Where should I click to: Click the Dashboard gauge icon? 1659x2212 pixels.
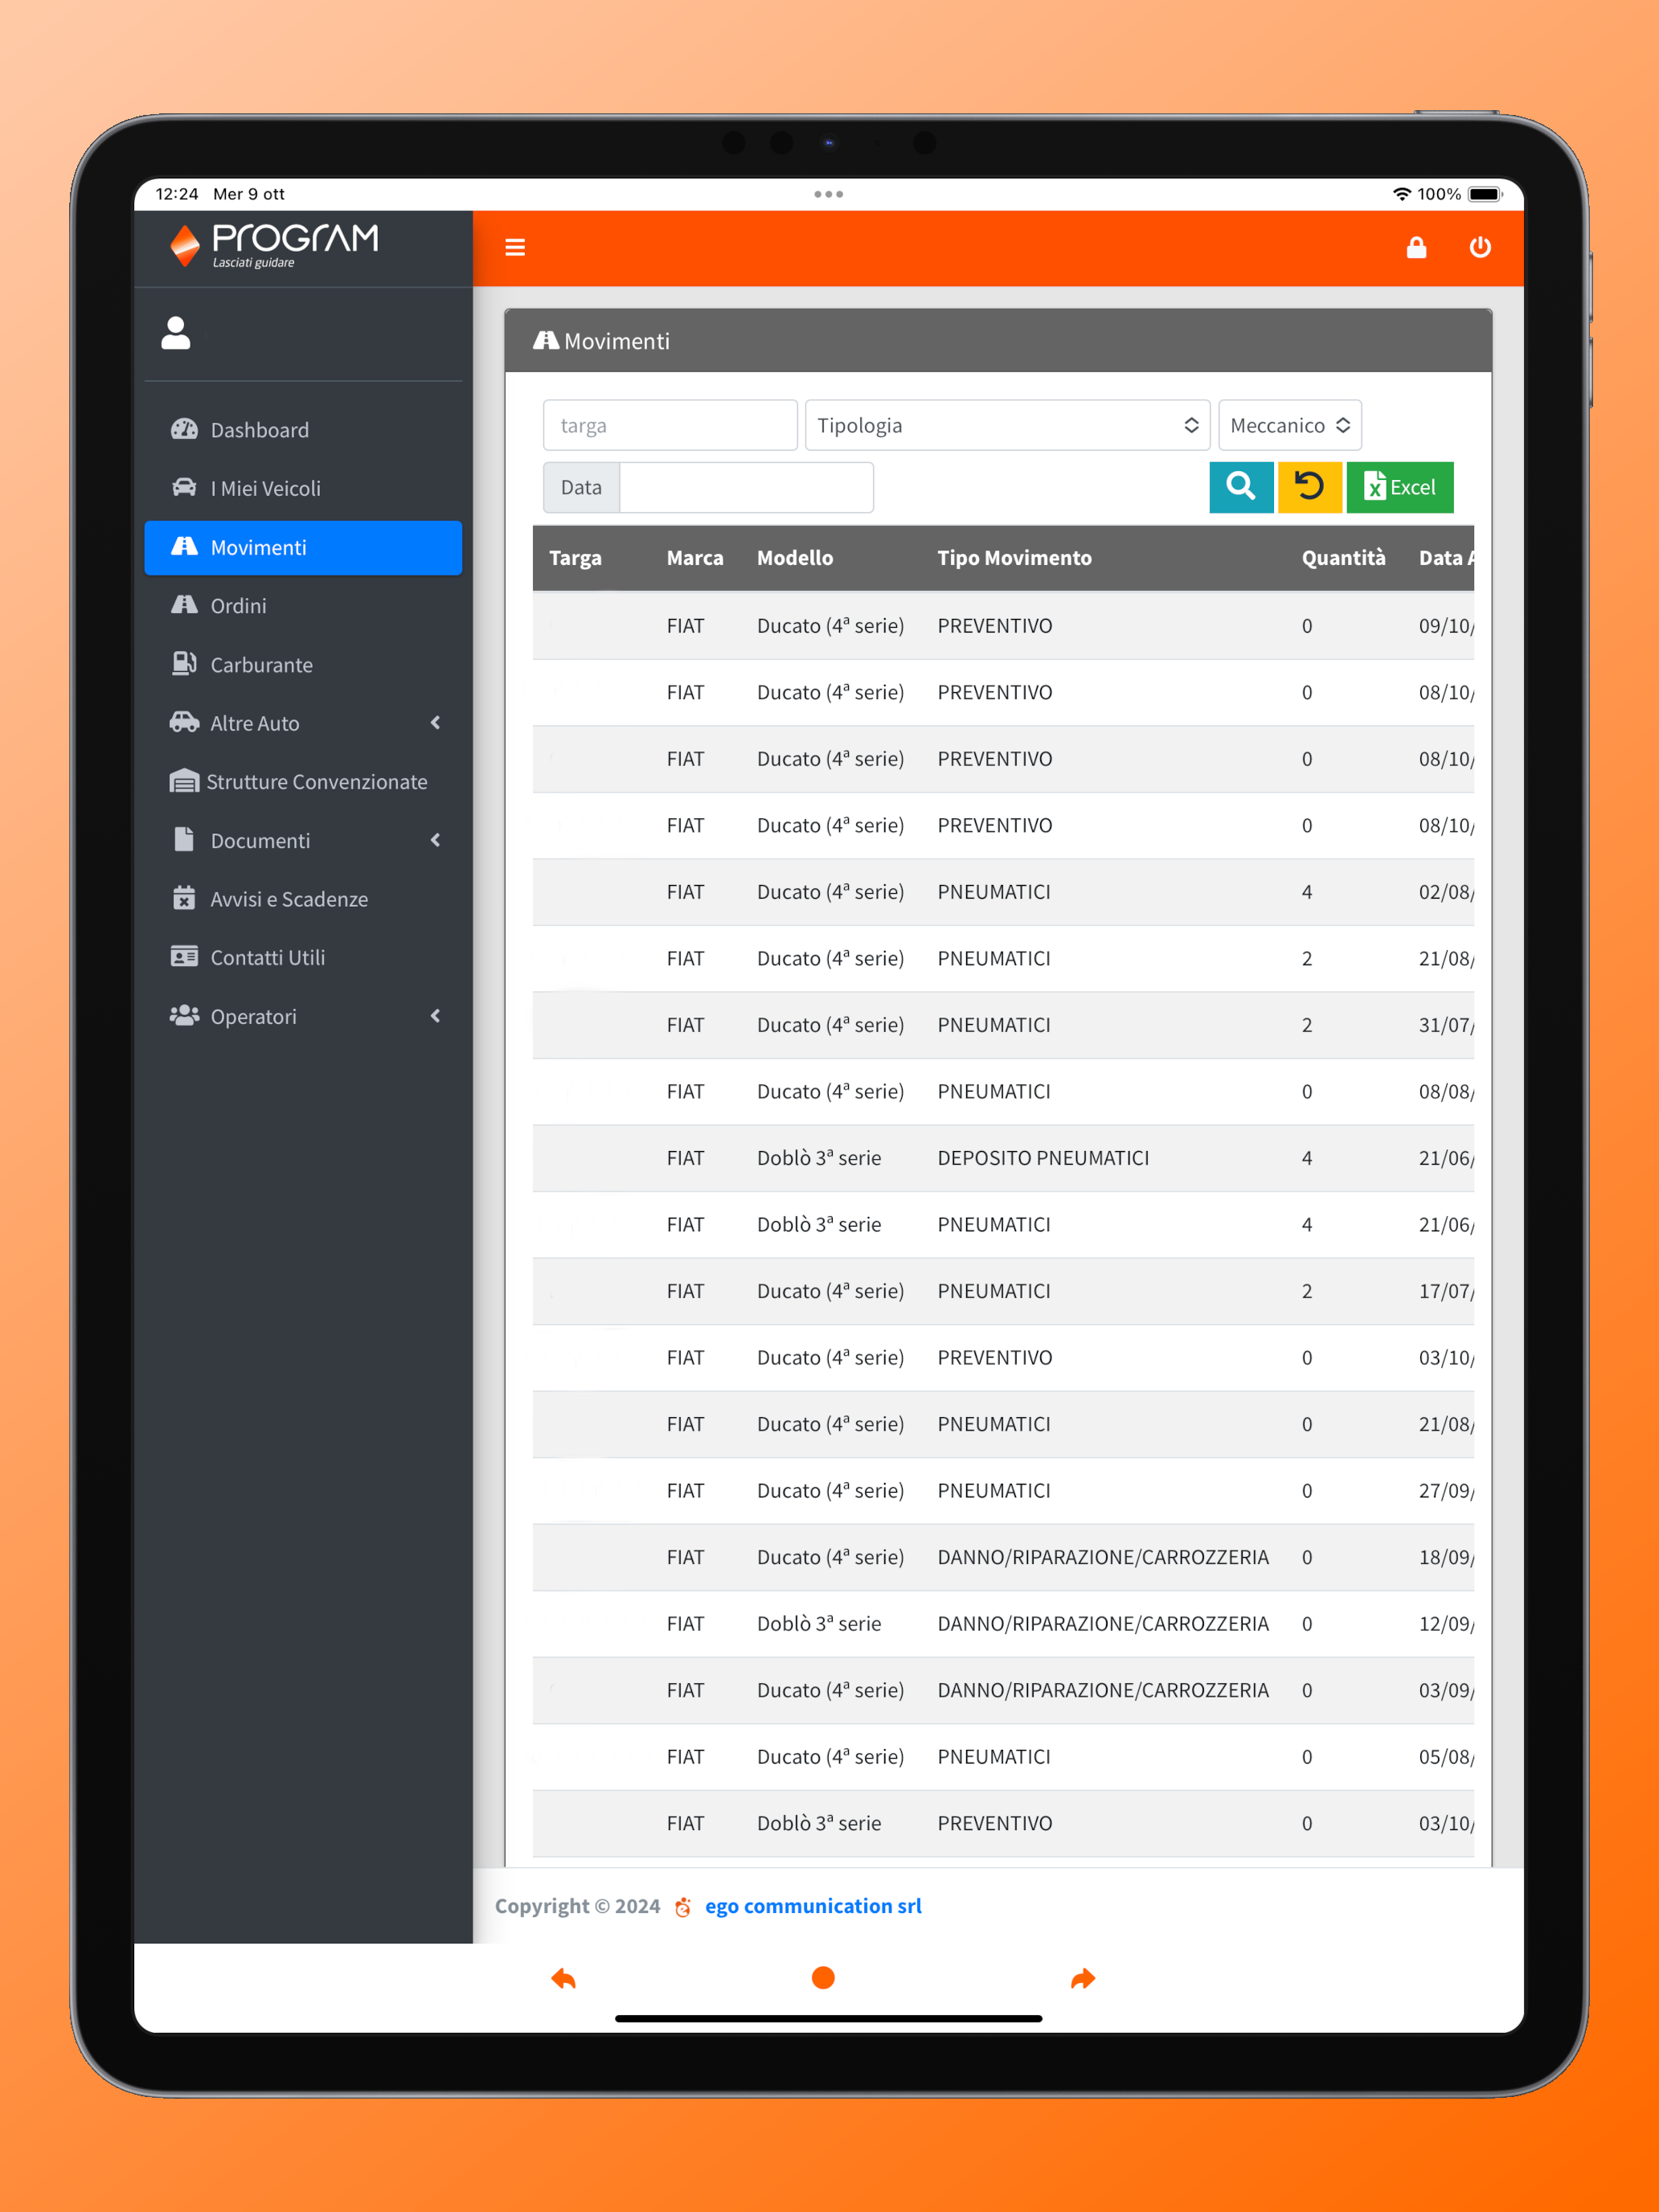(x=184, y=429)
